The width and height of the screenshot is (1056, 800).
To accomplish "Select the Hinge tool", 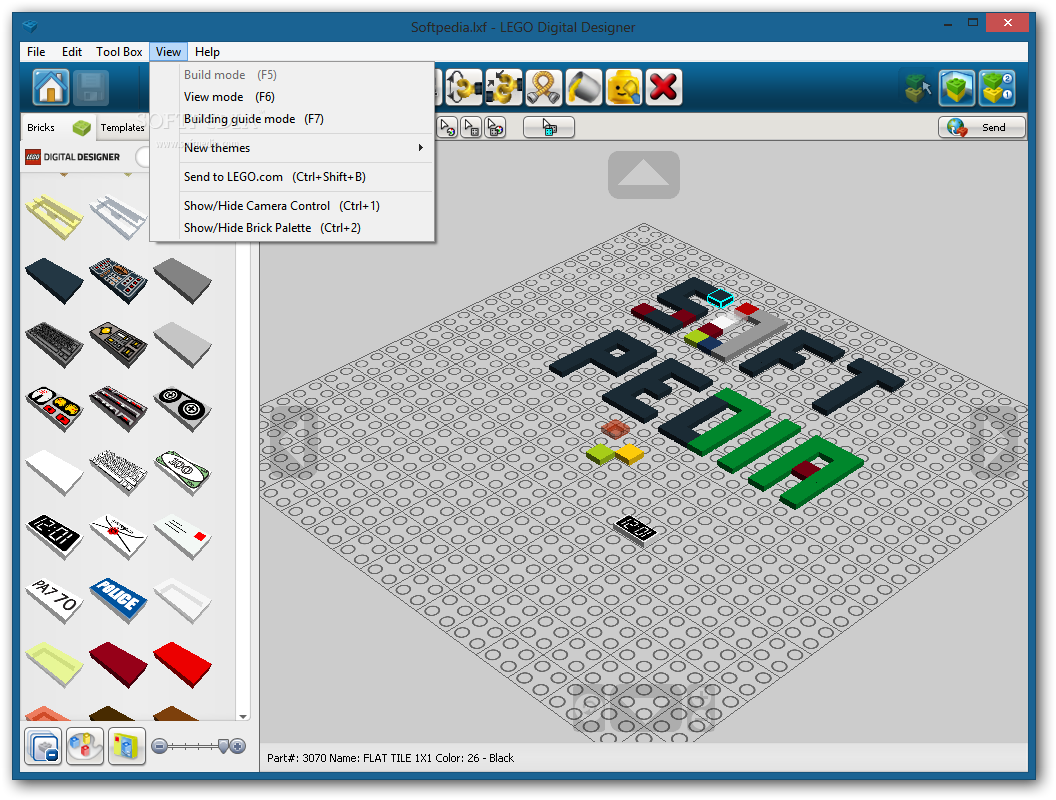I will [x=464, y=88].
